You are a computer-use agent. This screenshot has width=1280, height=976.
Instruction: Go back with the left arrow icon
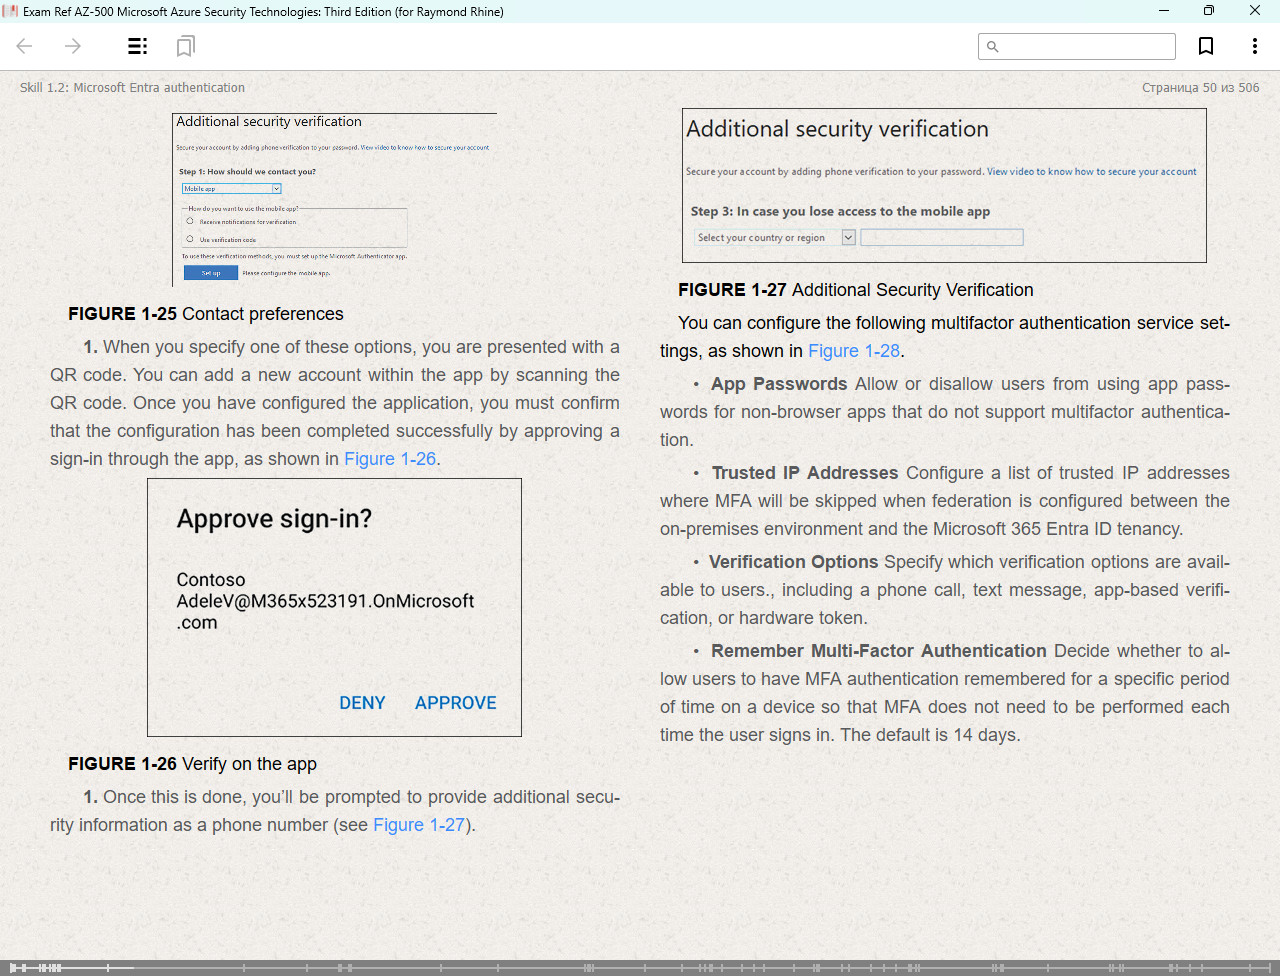[x=25, y=46]
